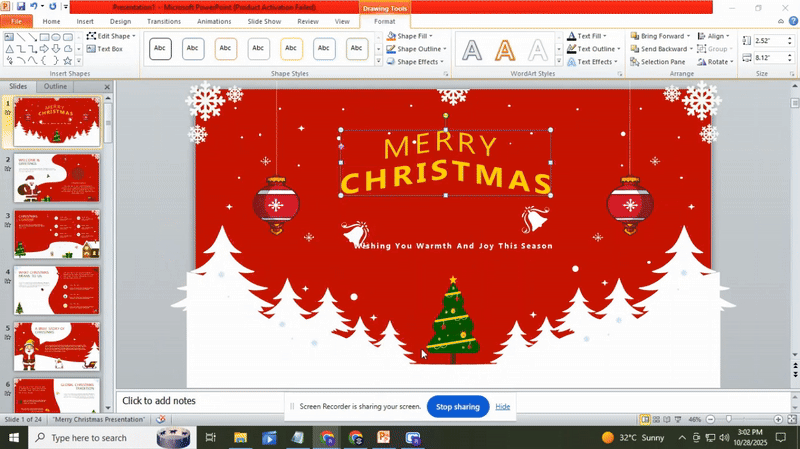
Task: Click the Hide link on the sharing bar
Action: coord(502,407)
